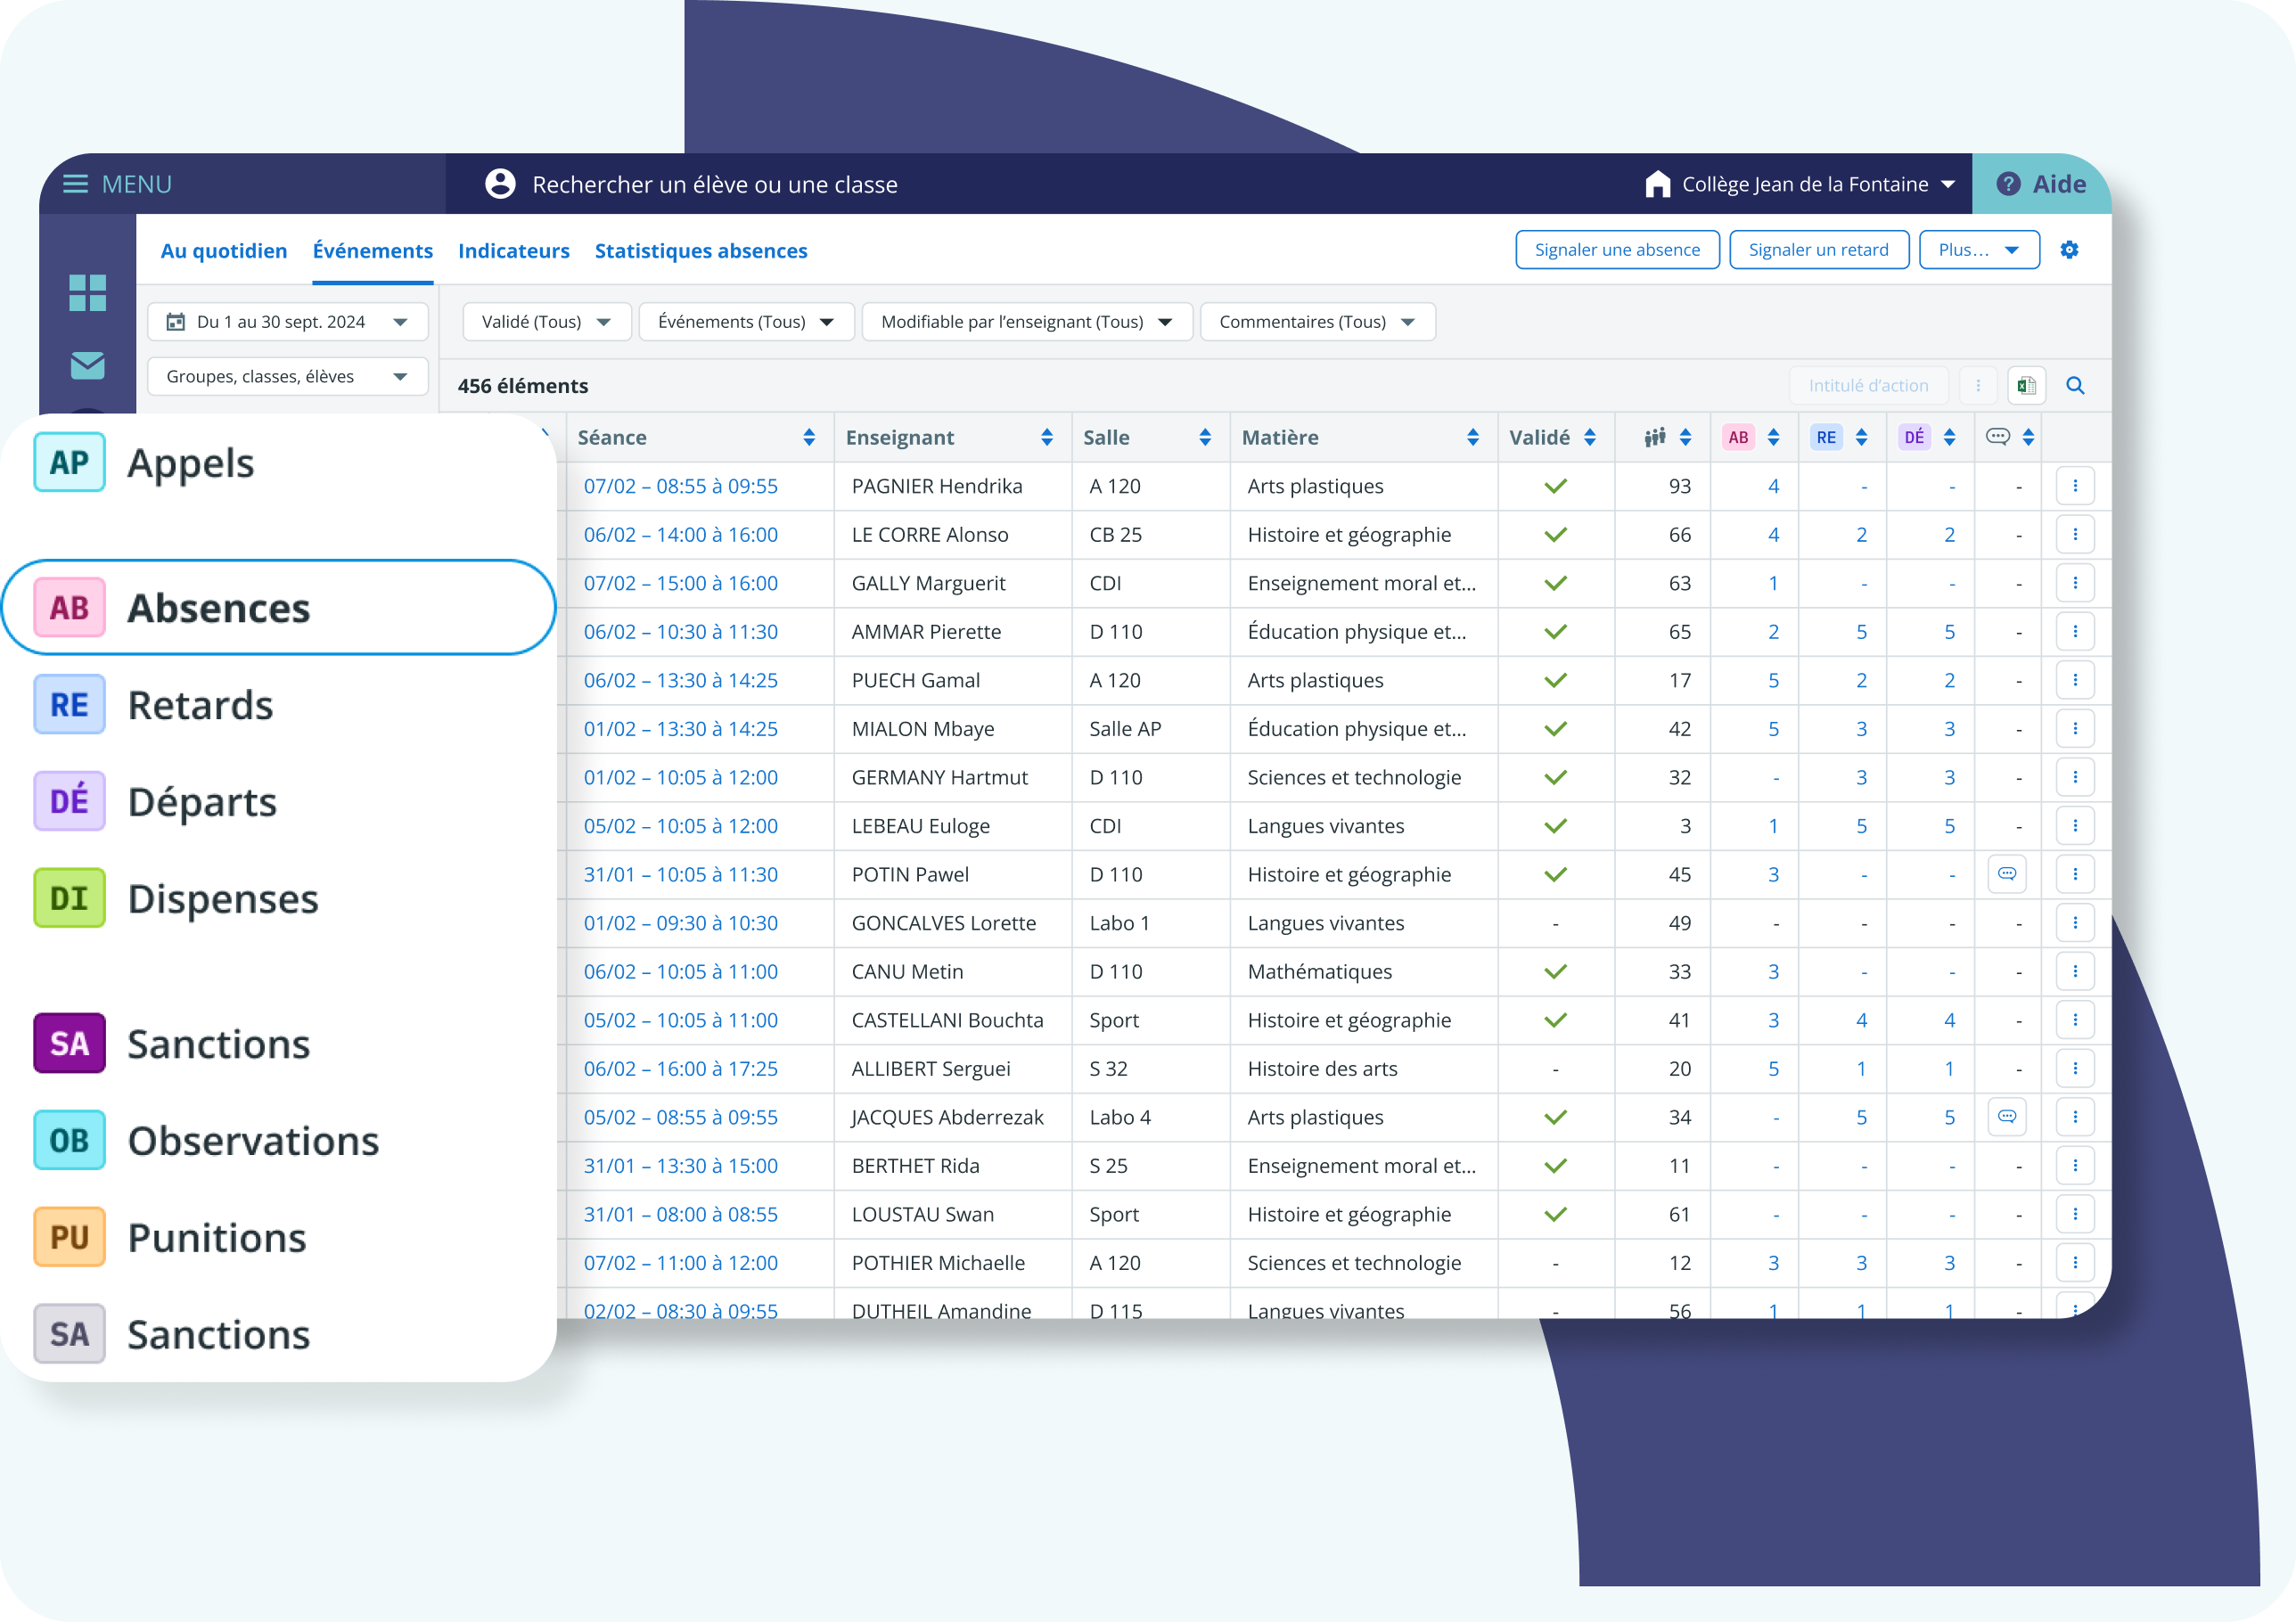Open Groupes, classes, élèves dropdown

point(288,377)
